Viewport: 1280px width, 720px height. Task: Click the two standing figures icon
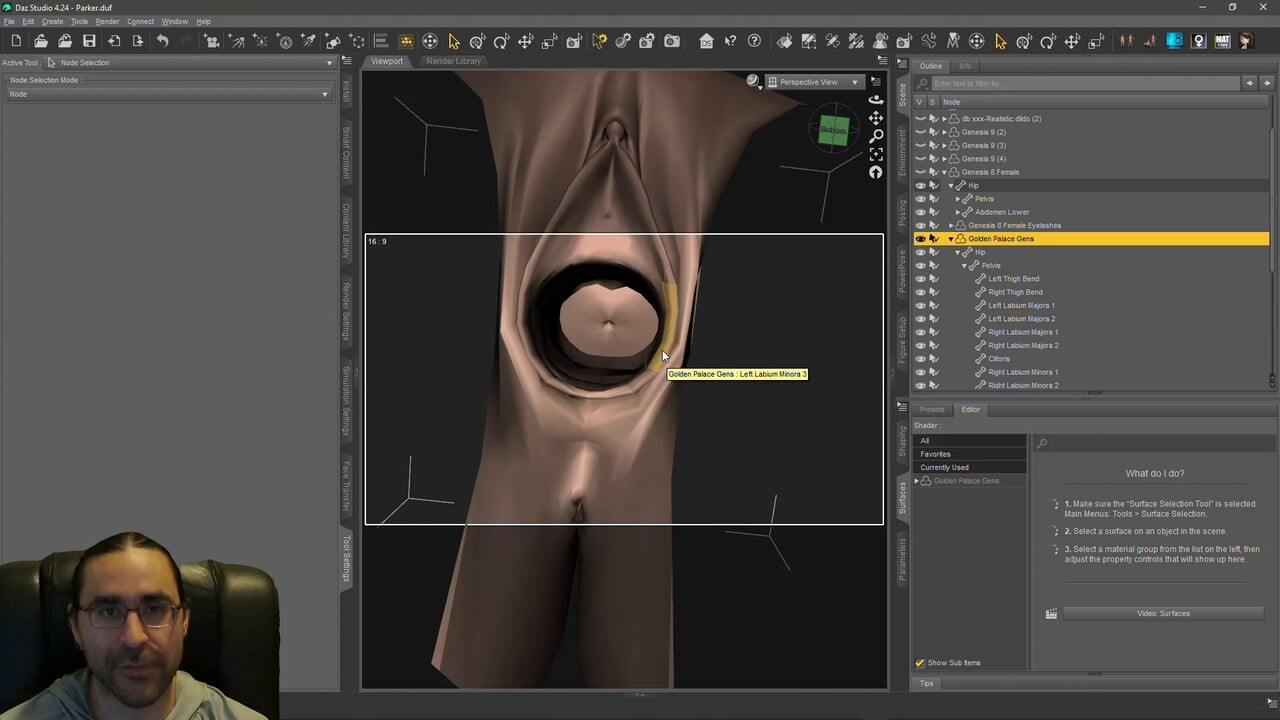point(1126,41)
